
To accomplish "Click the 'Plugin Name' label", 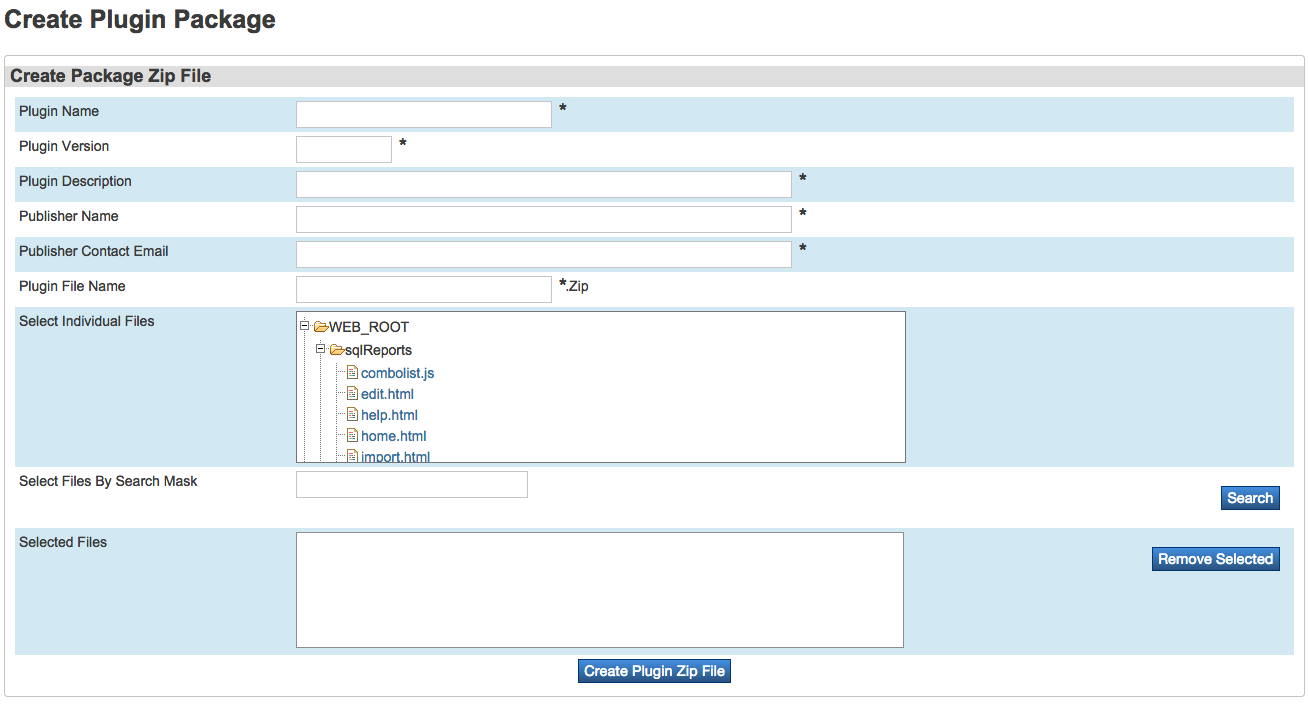I will coord(59,111).
